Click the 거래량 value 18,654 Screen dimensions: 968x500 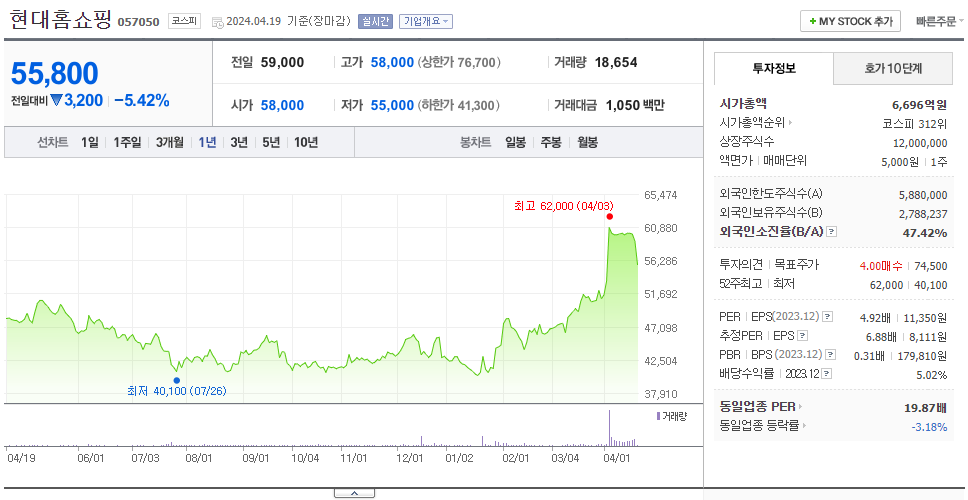(616, 62)
